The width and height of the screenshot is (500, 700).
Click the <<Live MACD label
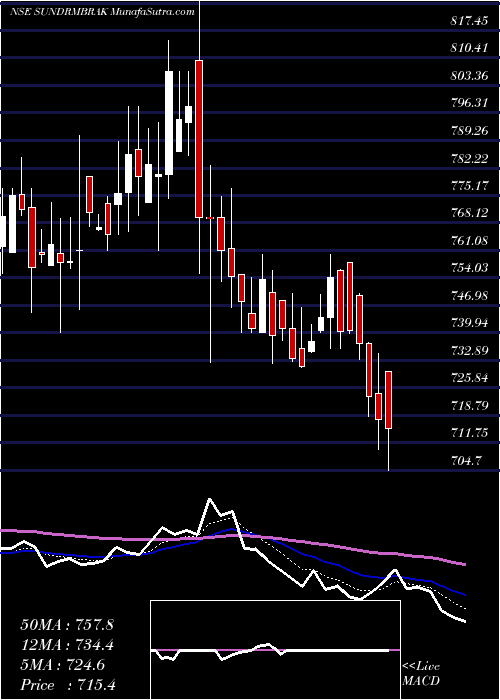(x=421, y=674)
